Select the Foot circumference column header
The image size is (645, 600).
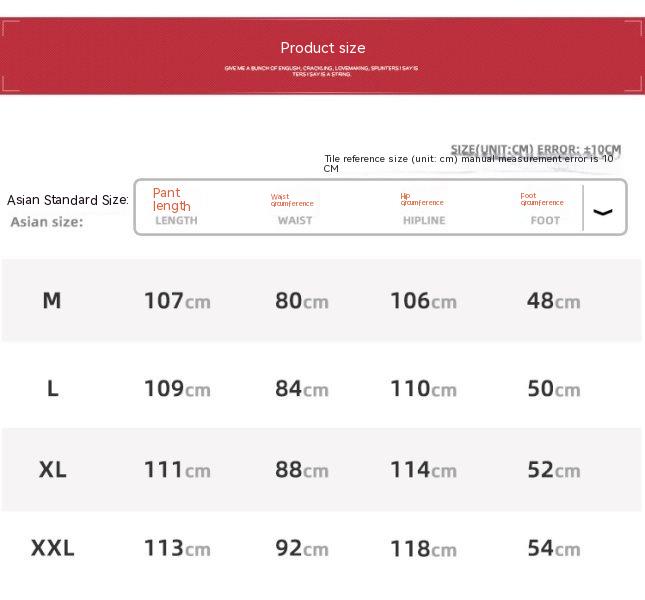pyautogui.click(x=542, y=199)
